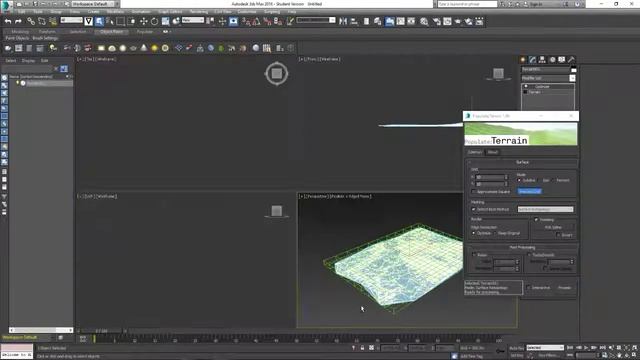Image resolution: width=640 pixels, height=360 pixels.
Task: Select the Select and Link tool
Action: [x=31, y=21]
